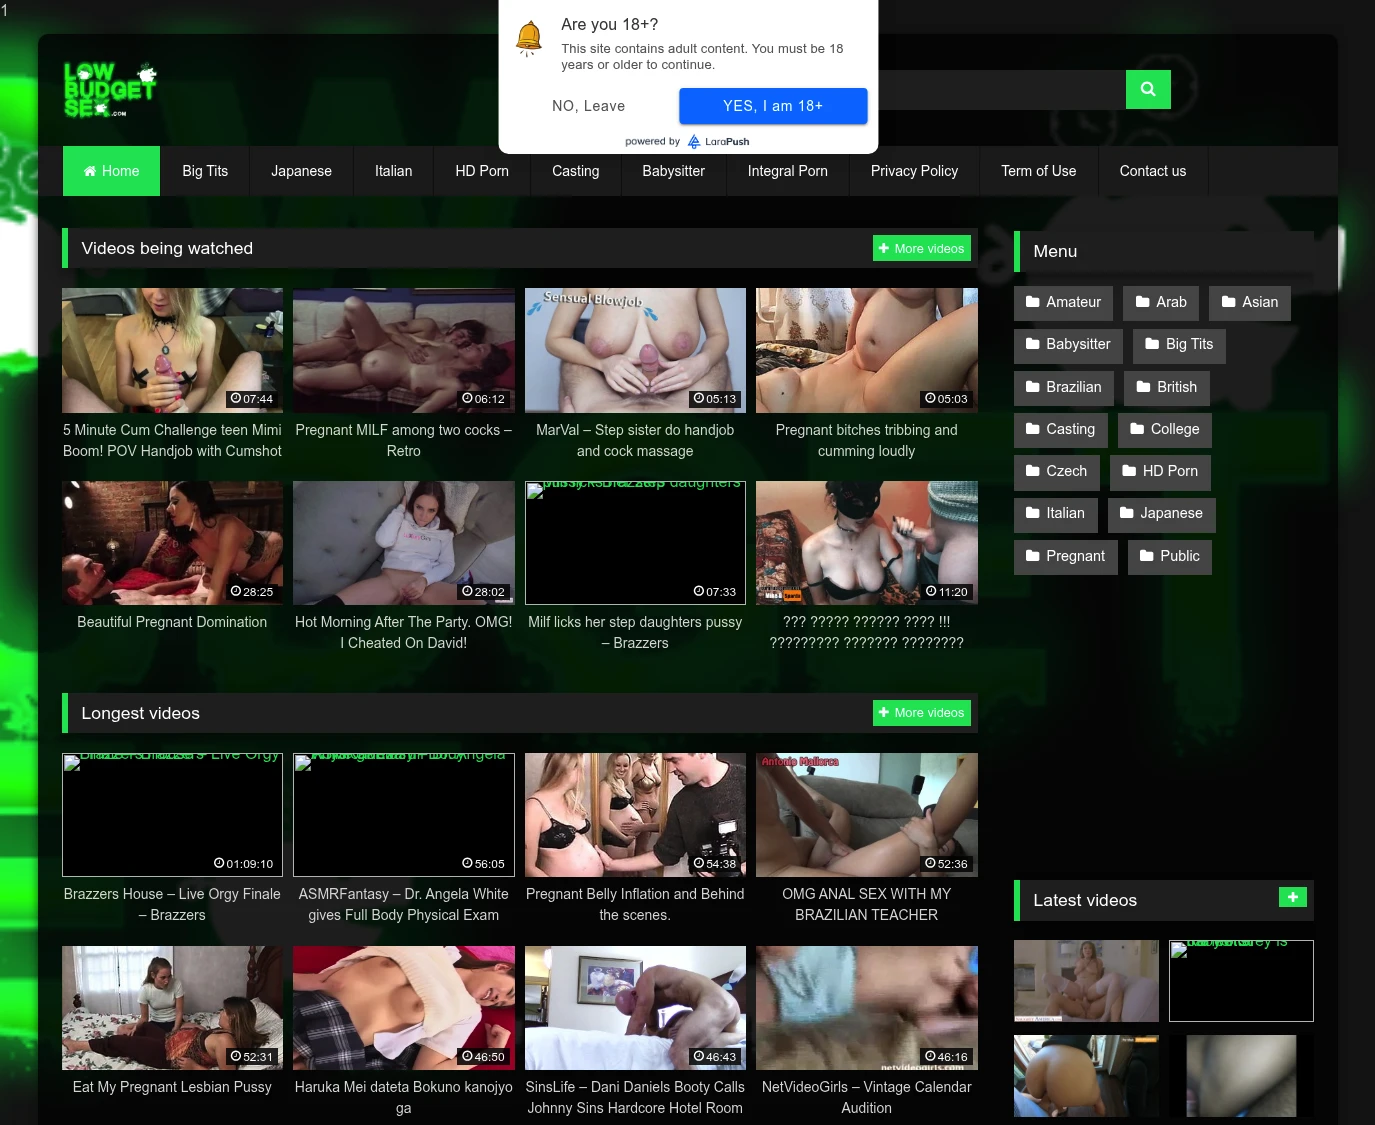Select the College category tag
1375x1125 pixels.
coord(1165,429)
